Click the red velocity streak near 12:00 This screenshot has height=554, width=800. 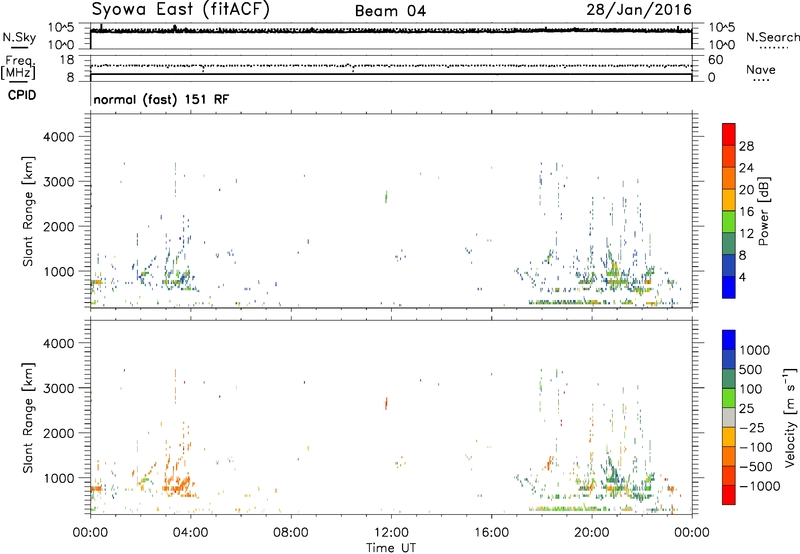[386, 403]
